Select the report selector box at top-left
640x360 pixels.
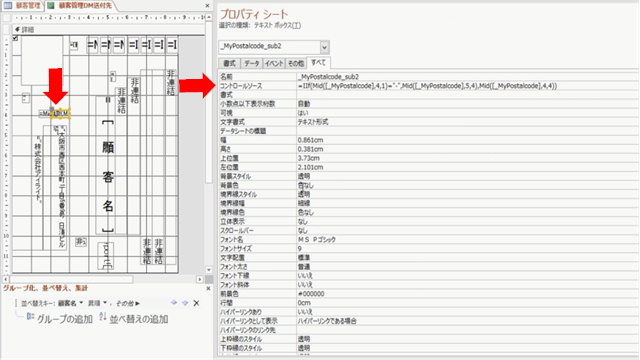click(7, 18)
